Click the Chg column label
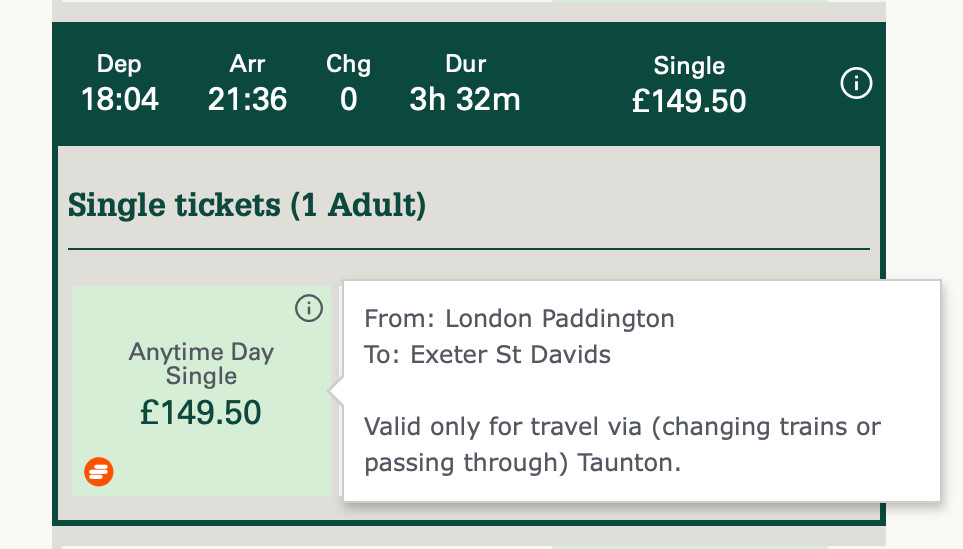The height and width of the screenshot is (549, 963). [x=348, y=65]
